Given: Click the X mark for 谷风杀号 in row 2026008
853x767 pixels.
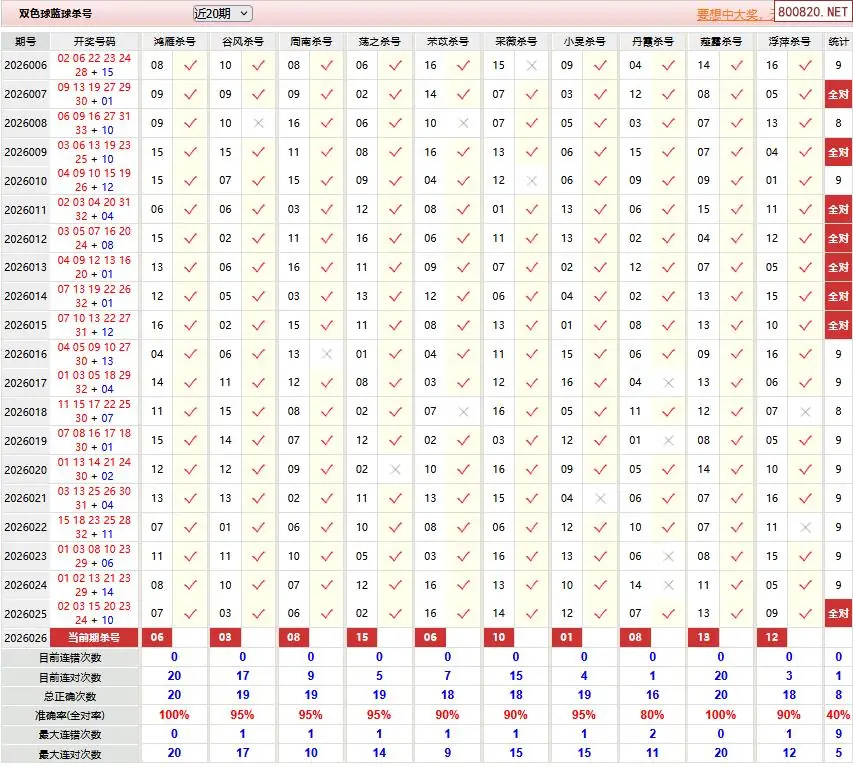Looking at the screenshot, I should (259, 123).
